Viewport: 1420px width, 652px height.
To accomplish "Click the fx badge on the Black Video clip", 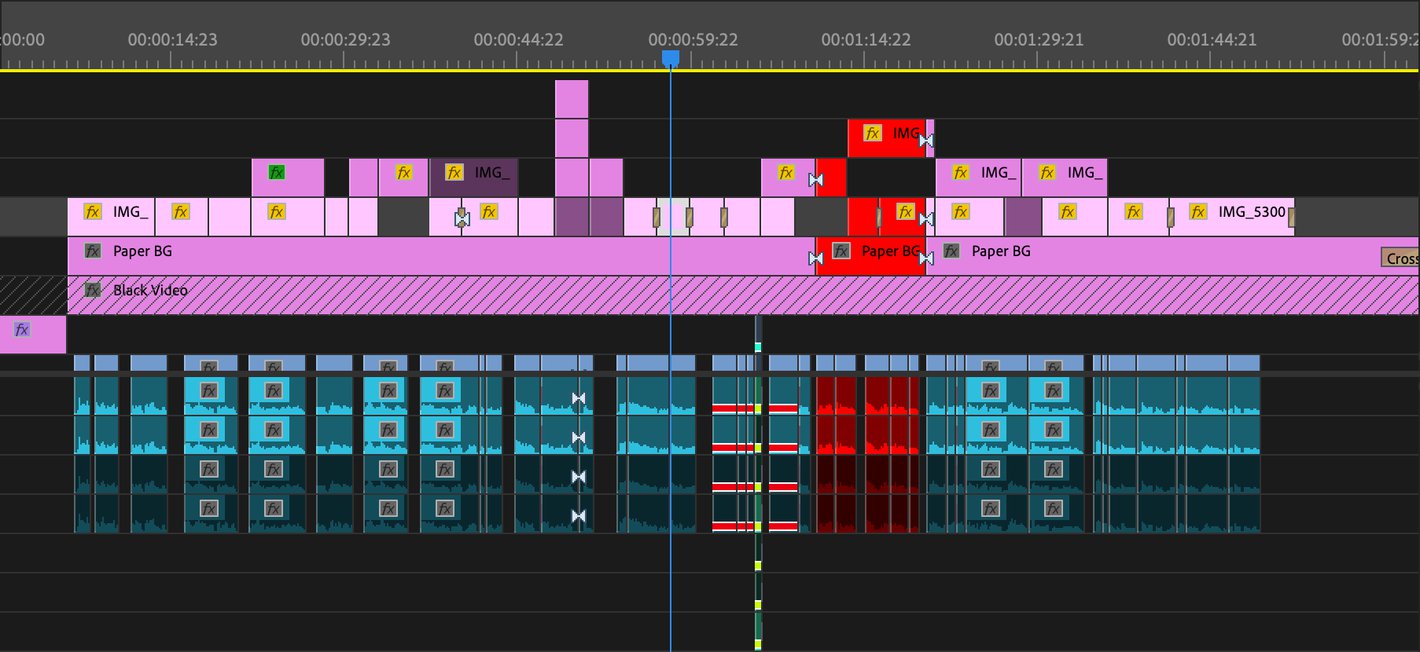I will tap(93, 290).
